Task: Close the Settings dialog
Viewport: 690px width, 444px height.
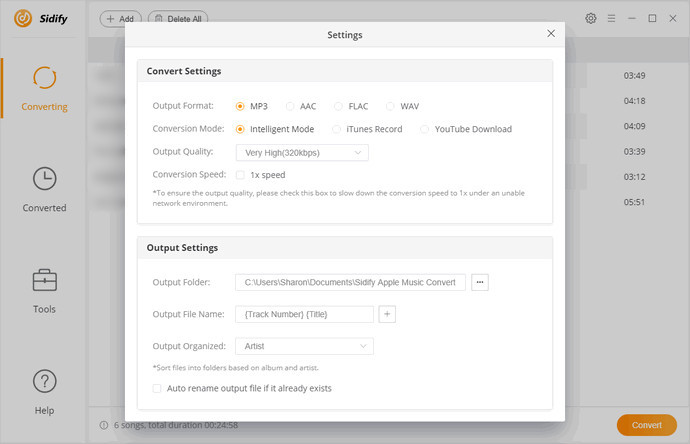Action: [x=551, y=33]
